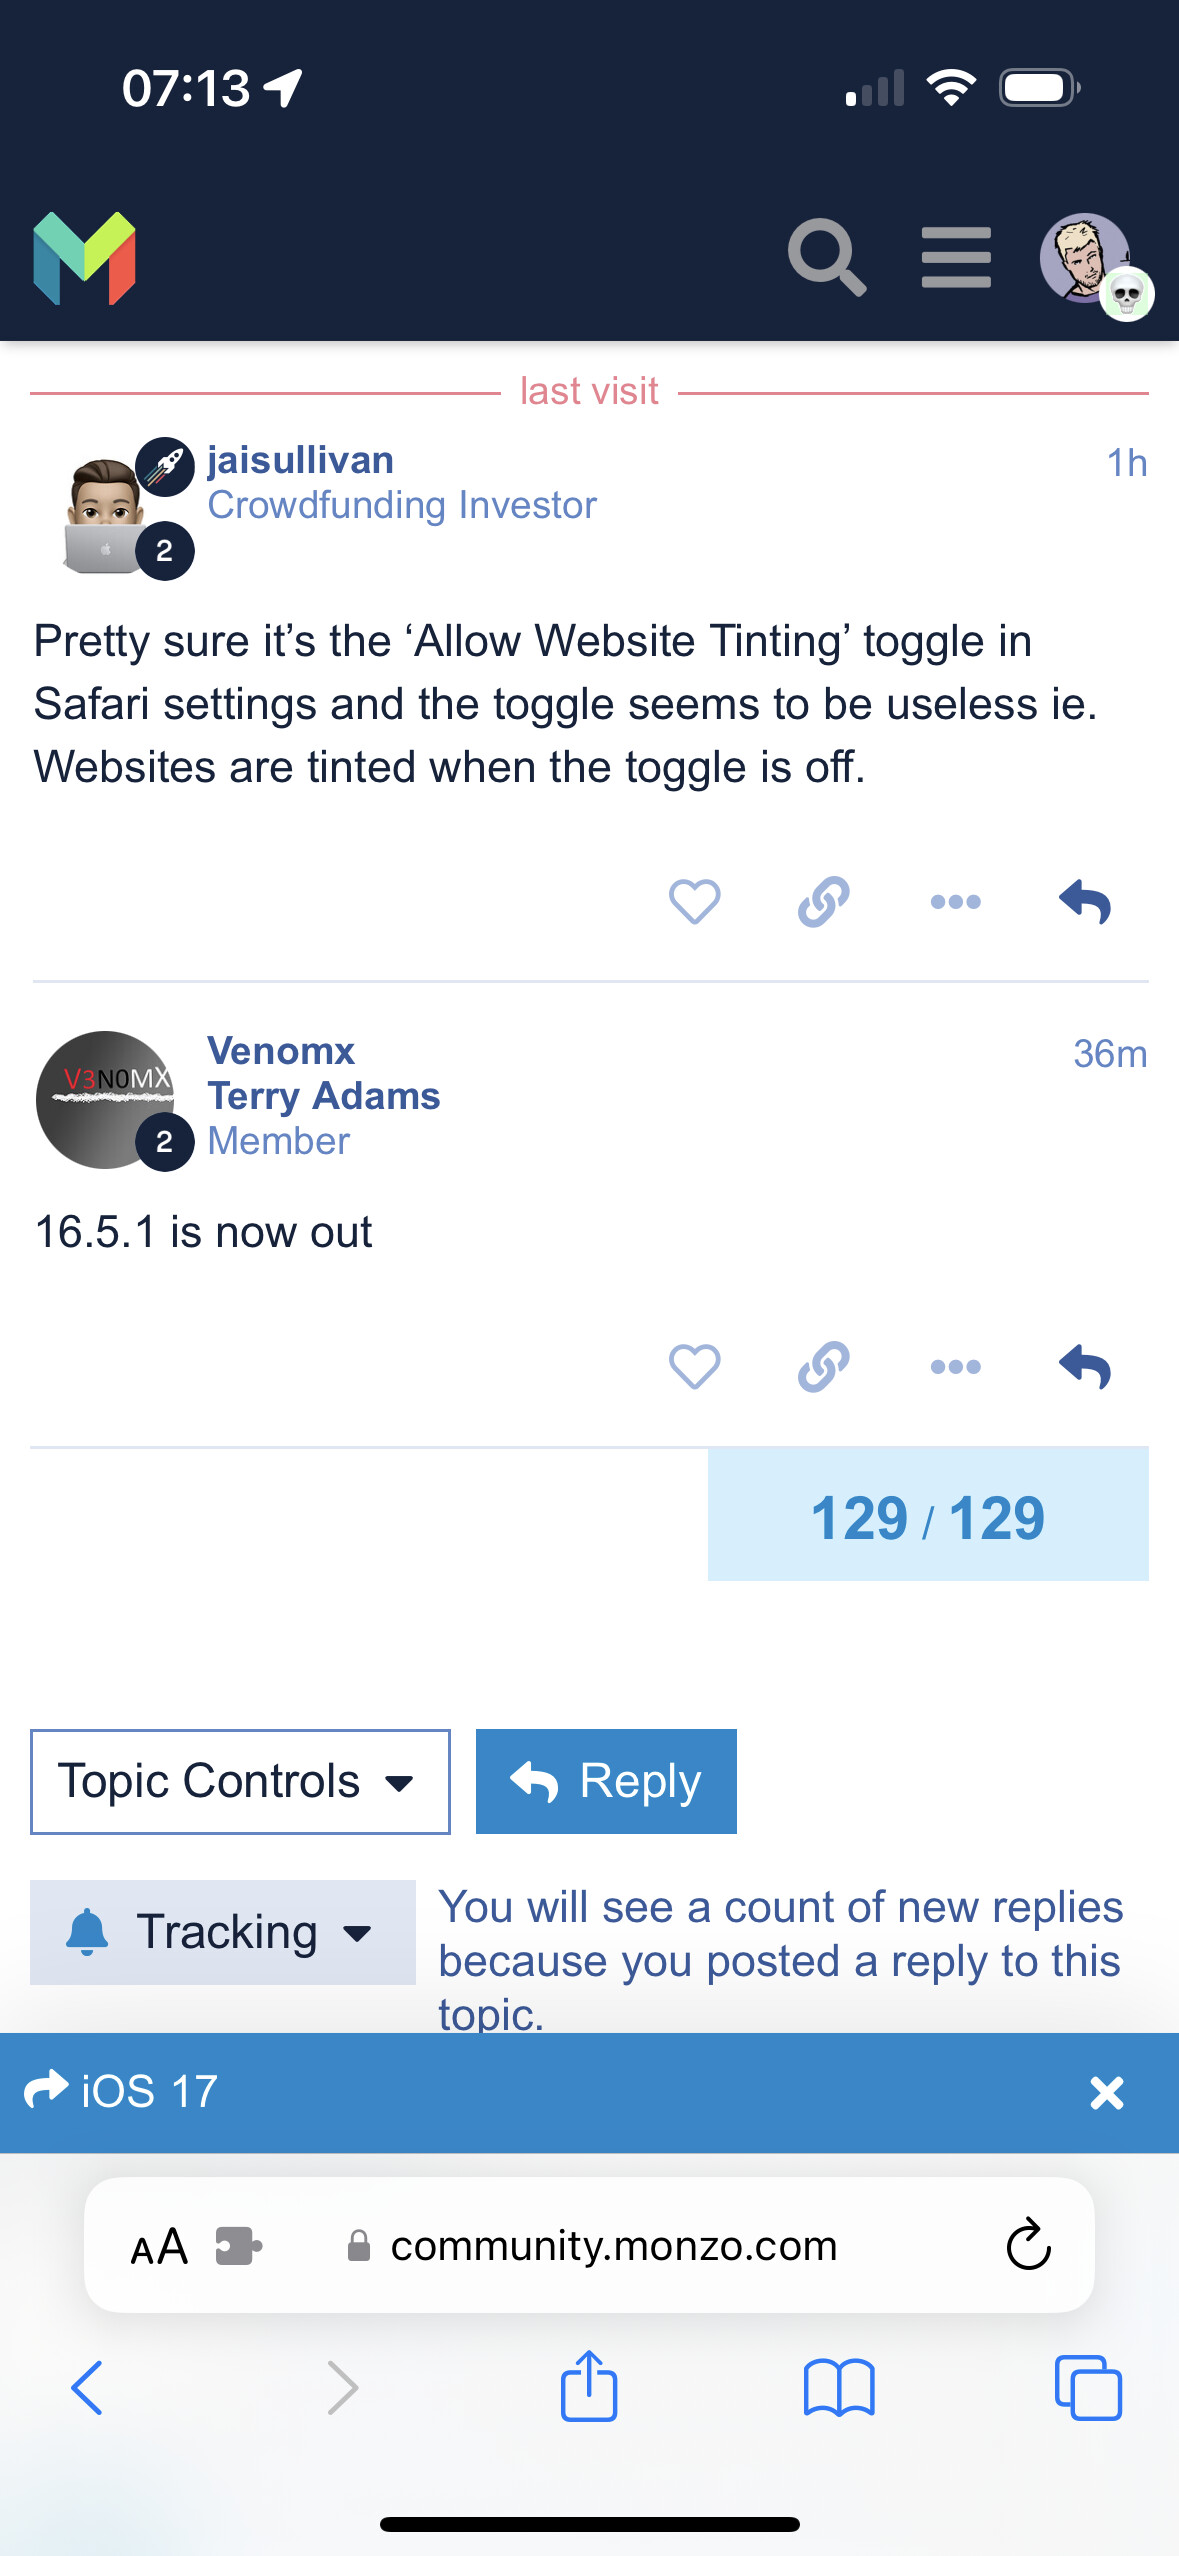The width and height of the screenshot is (1179, 2556).
Task: Open the hamburger menu in header
Action: [x=956, y=257]
